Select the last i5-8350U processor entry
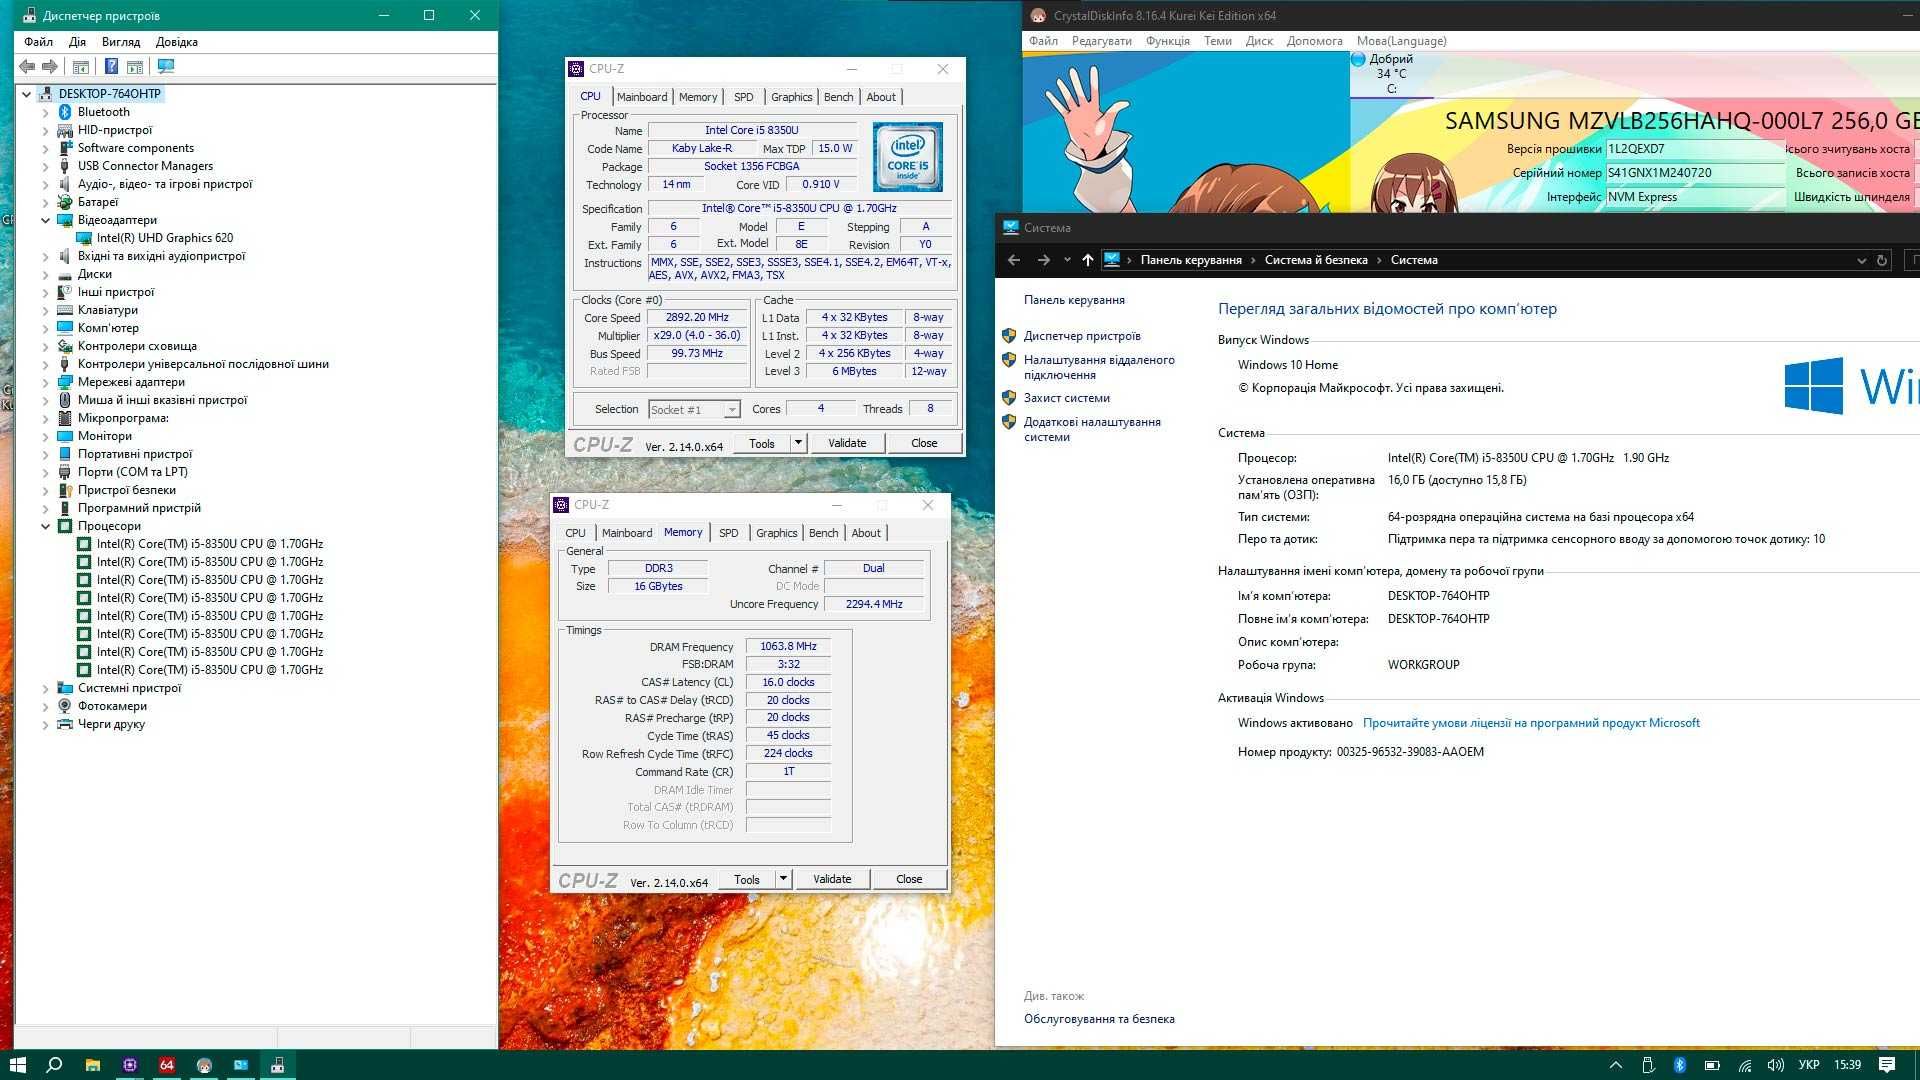Viewport: 1920px width, 1080px height. tap(210, 670)
